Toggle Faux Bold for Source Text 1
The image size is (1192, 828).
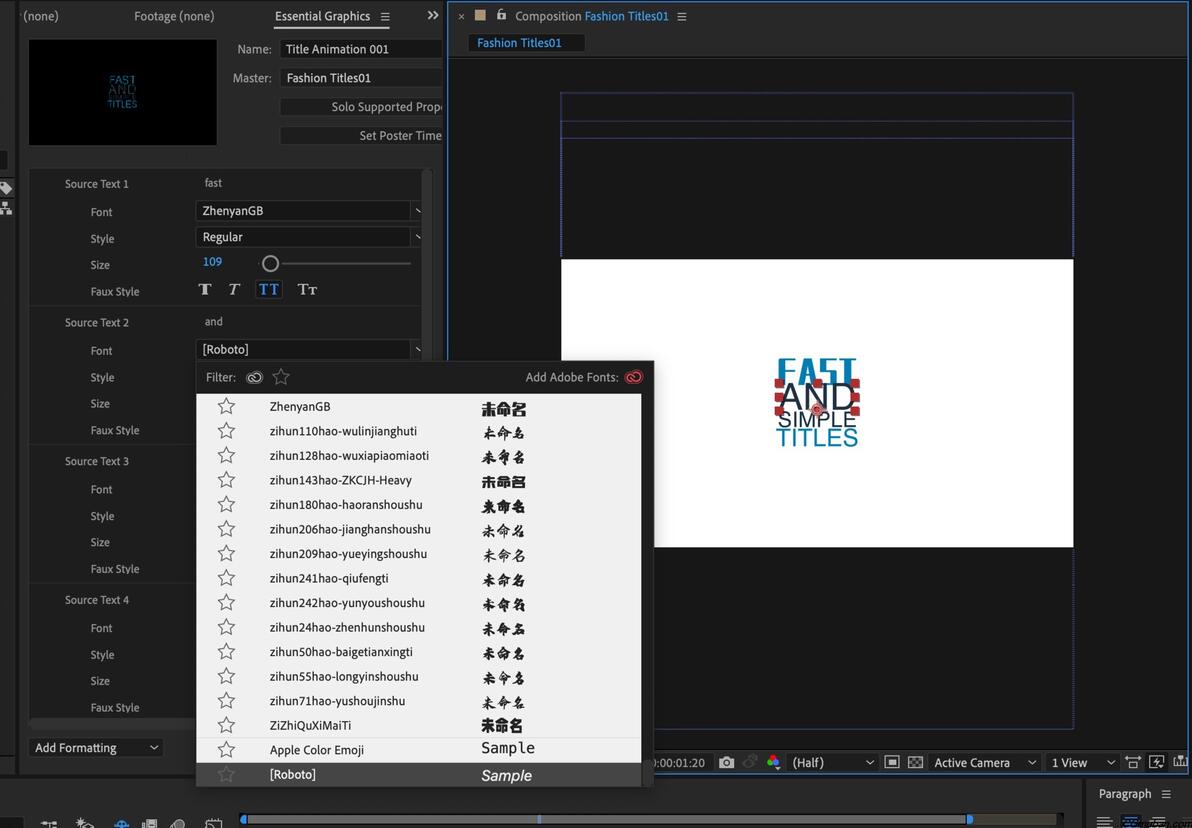[205, 290]
